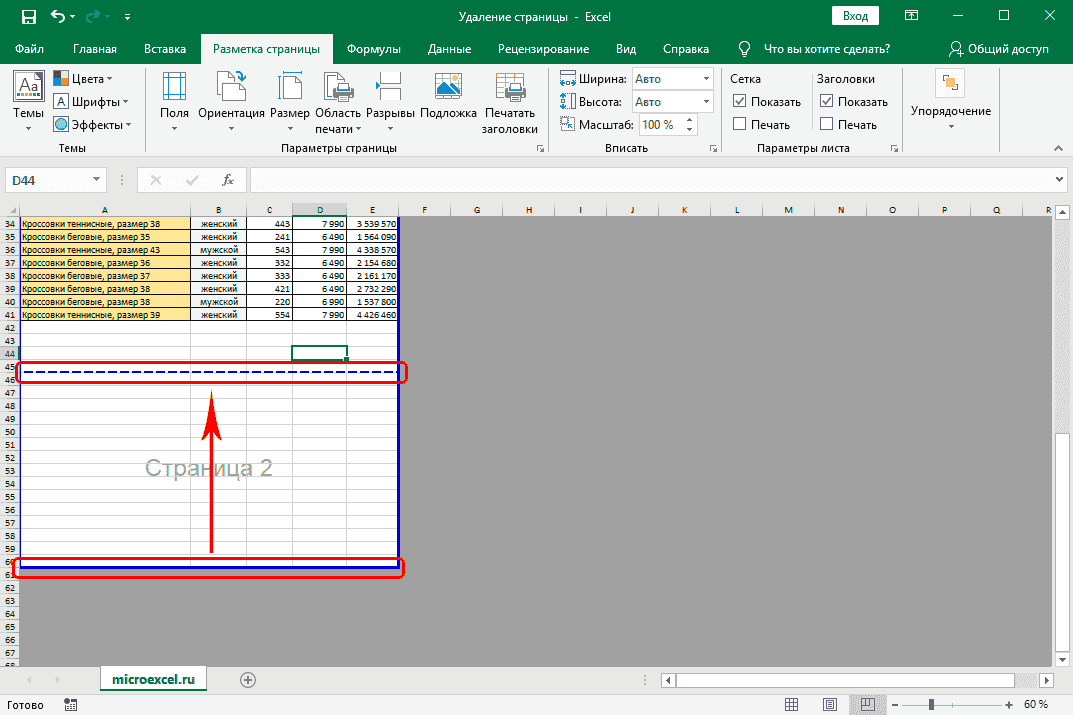Click the Вход sign-in button

pyautogui.click(x=855, y=16)
